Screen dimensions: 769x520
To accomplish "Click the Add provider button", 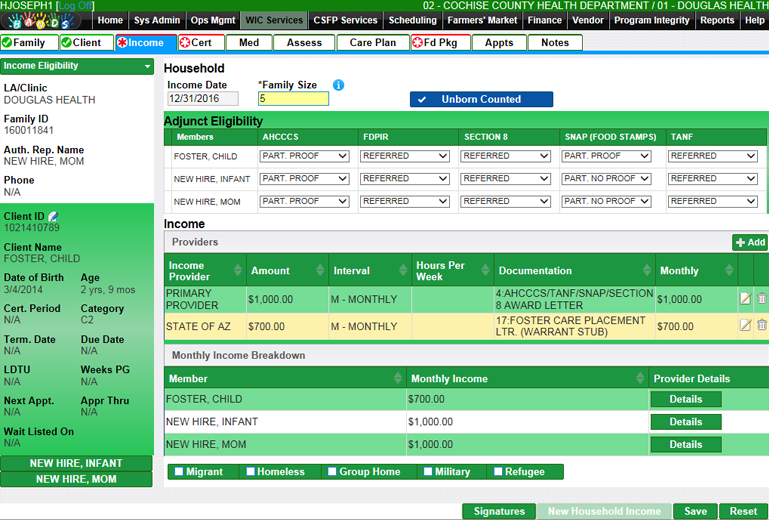I will 749,242.
